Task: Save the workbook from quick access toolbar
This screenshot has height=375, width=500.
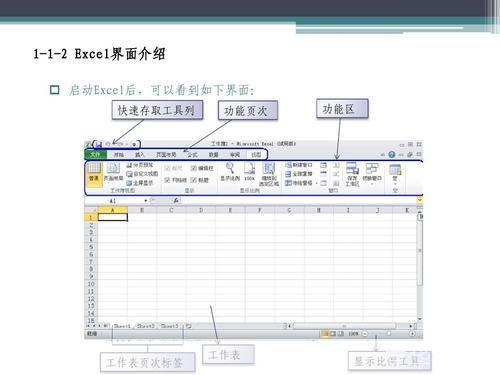Action: (99, 145)
